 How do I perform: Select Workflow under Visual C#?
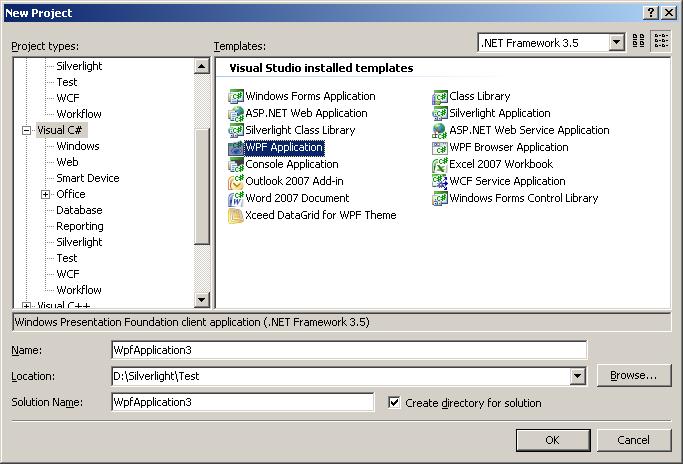[x=79, y=290]
